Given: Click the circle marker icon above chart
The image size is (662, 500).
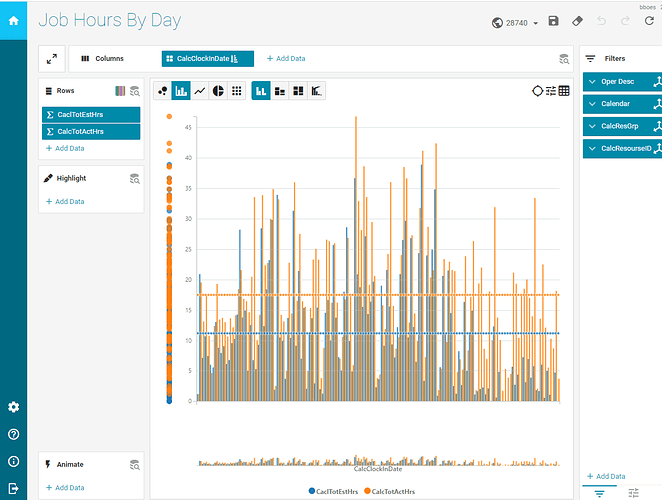Looking at the screenshot, I should [537, 91].
